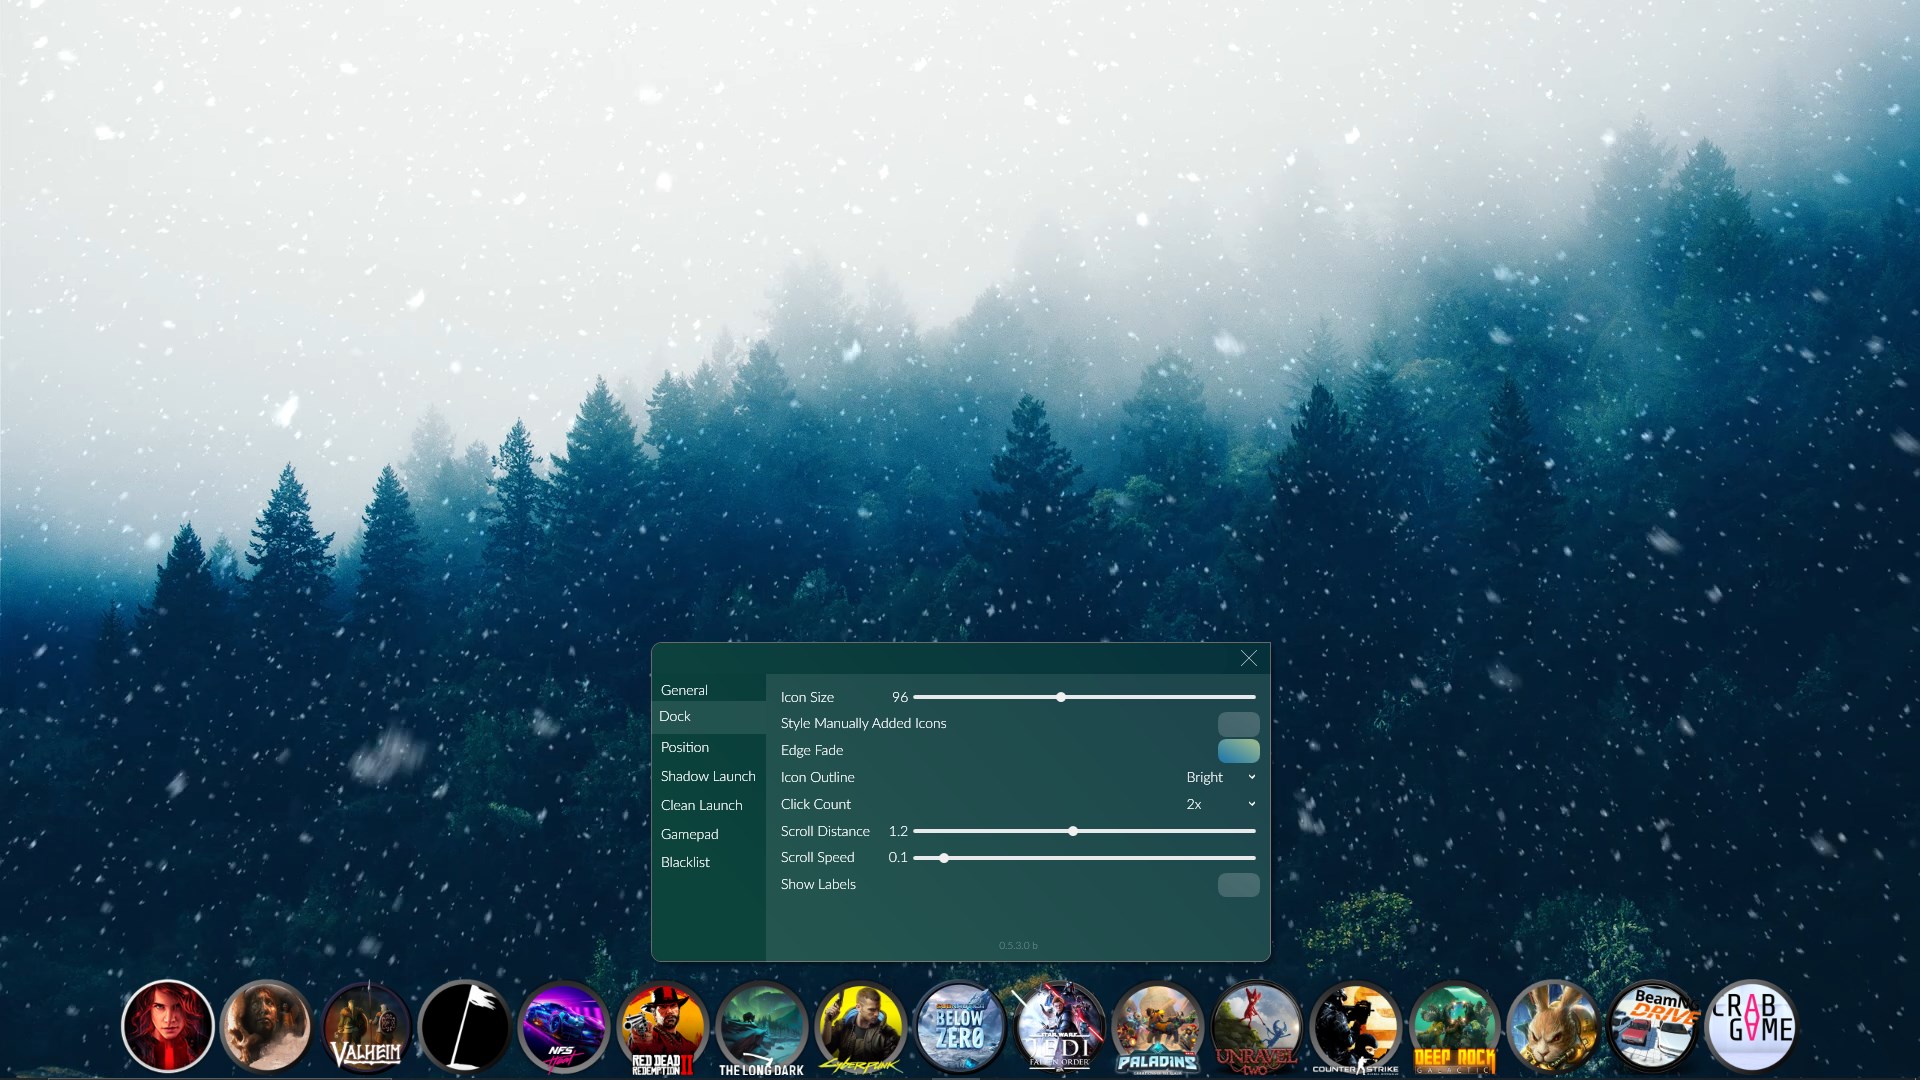
Task: Turn off the Edge Fade toggle
Action: 1238,751
